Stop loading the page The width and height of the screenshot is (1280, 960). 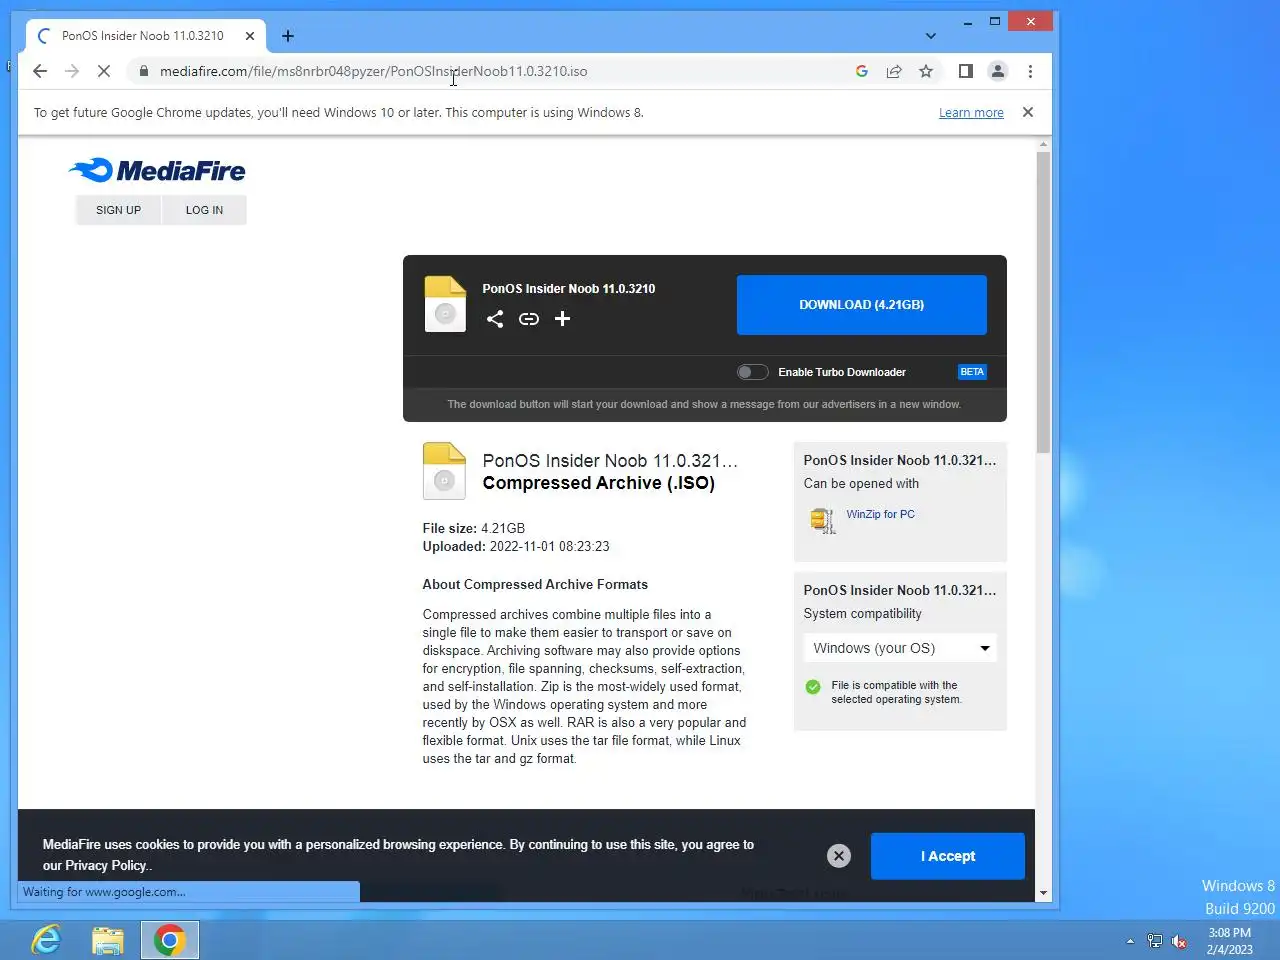[x=103, y=71]
